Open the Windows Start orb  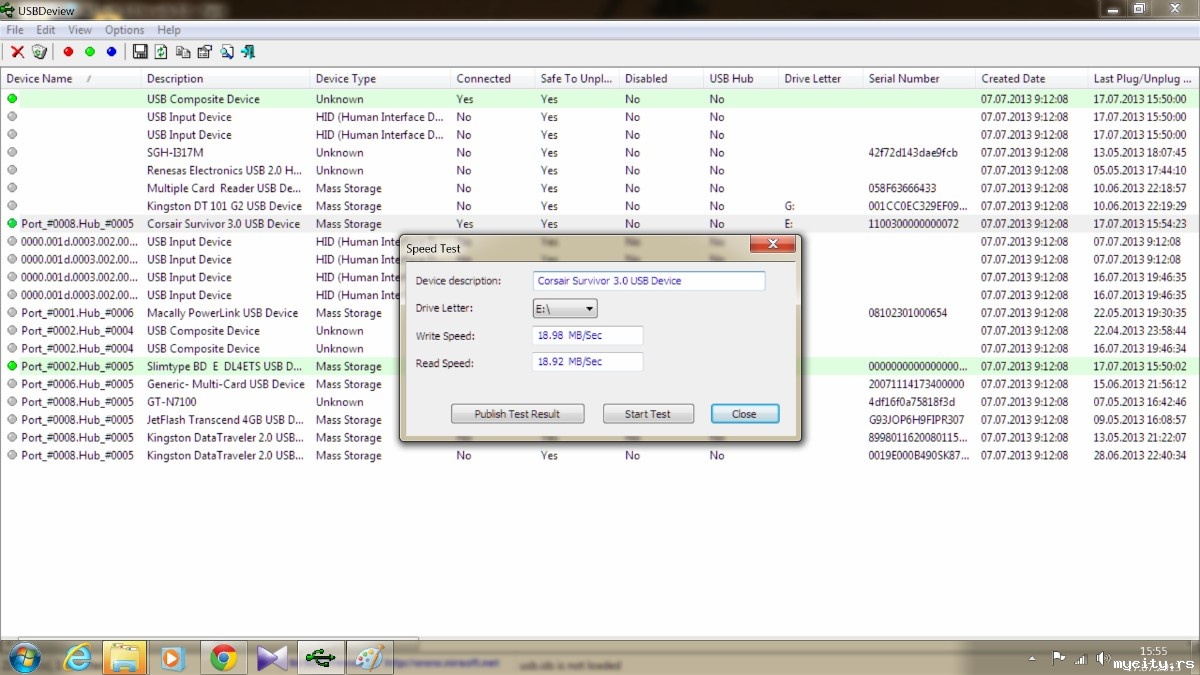24,657
